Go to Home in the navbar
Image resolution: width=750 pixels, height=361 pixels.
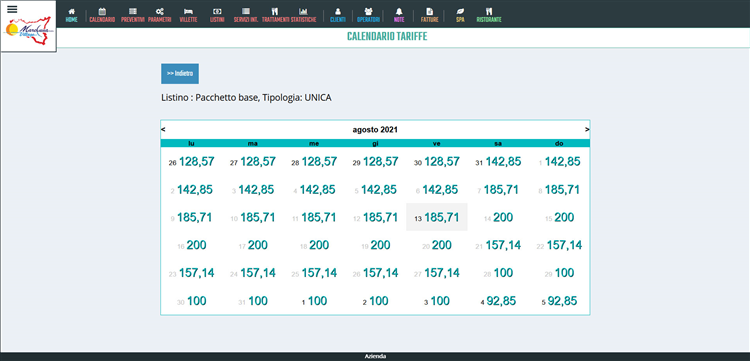pos(71,15)
